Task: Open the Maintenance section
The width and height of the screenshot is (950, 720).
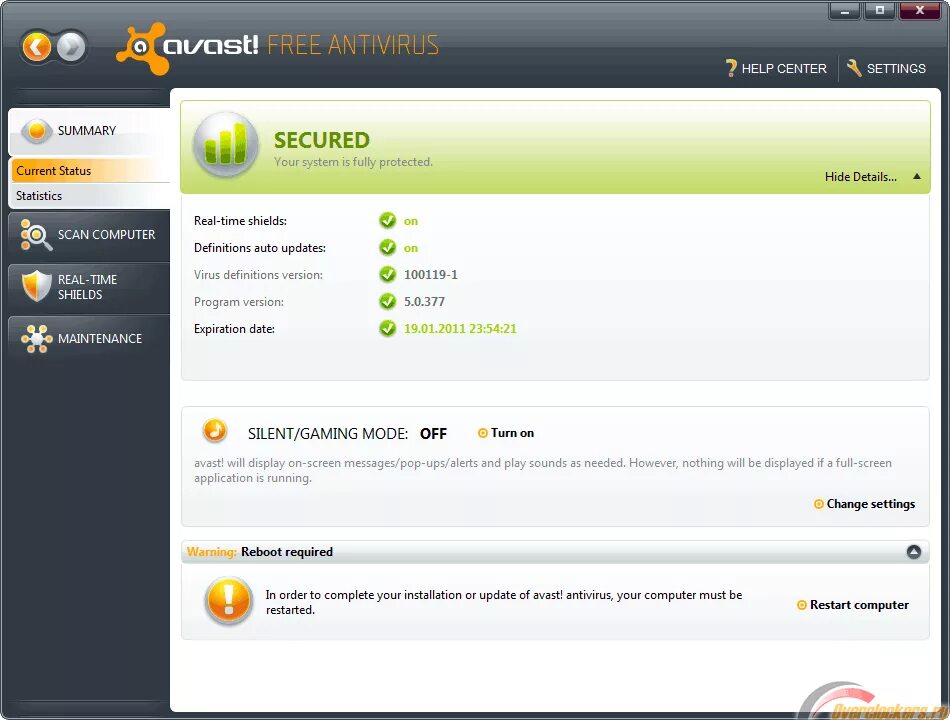Action: (x=89, y=339)
